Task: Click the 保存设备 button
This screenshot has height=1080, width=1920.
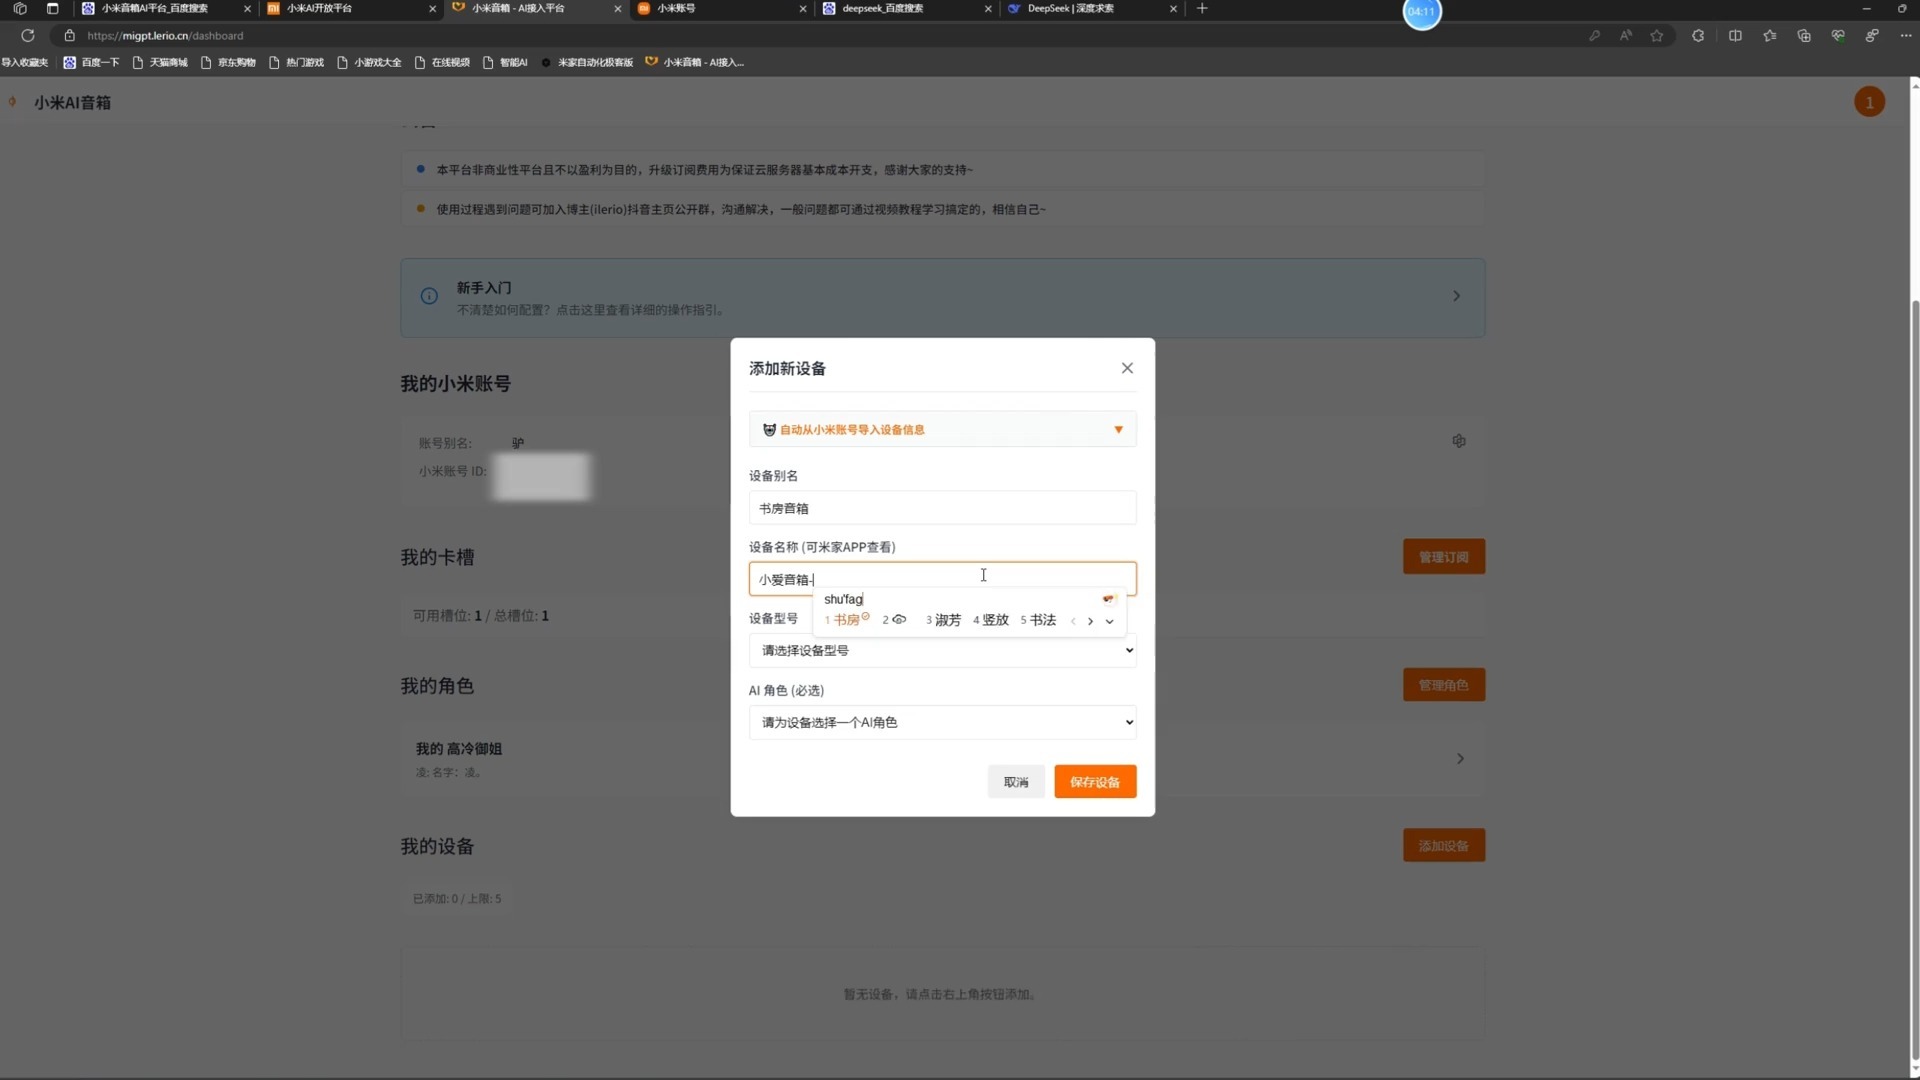Action: coord(1094,782)
